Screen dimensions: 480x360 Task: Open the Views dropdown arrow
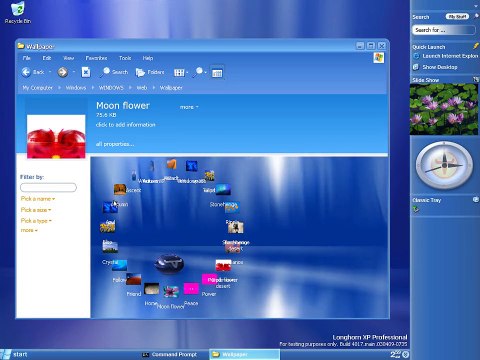point(187,73)
